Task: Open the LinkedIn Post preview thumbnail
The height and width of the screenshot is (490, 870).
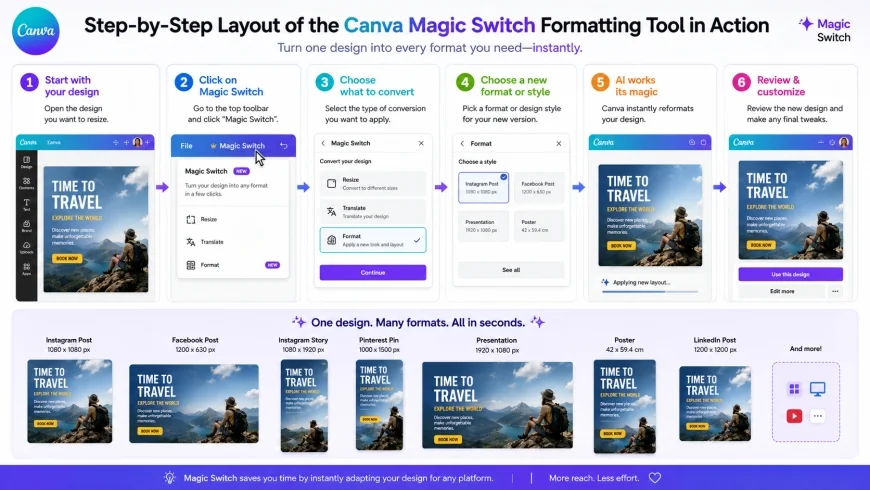Action: 715,403
